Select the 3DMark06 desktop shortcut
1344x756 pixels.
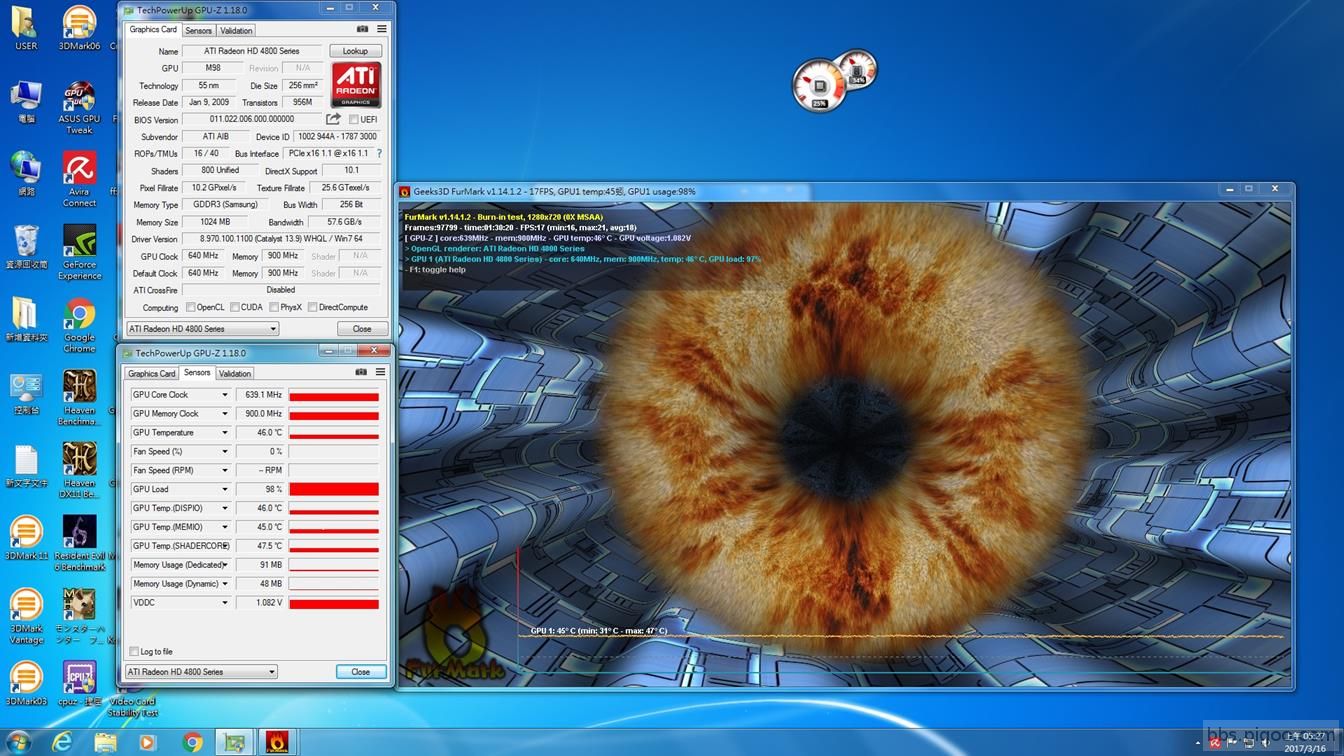pos(79,28)
